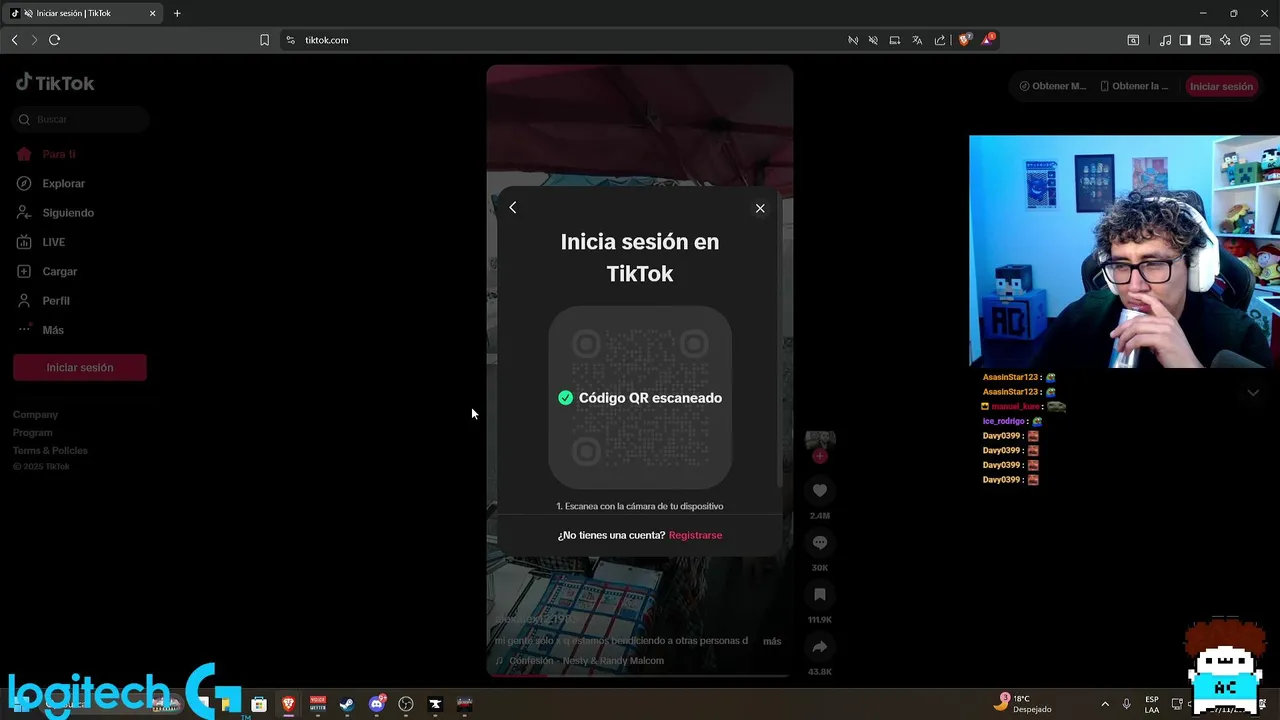Image resolution: width=1280 pixels, height=720 pixels.
Task: Click the translate page icon
Action: click(x=917, y=40)
